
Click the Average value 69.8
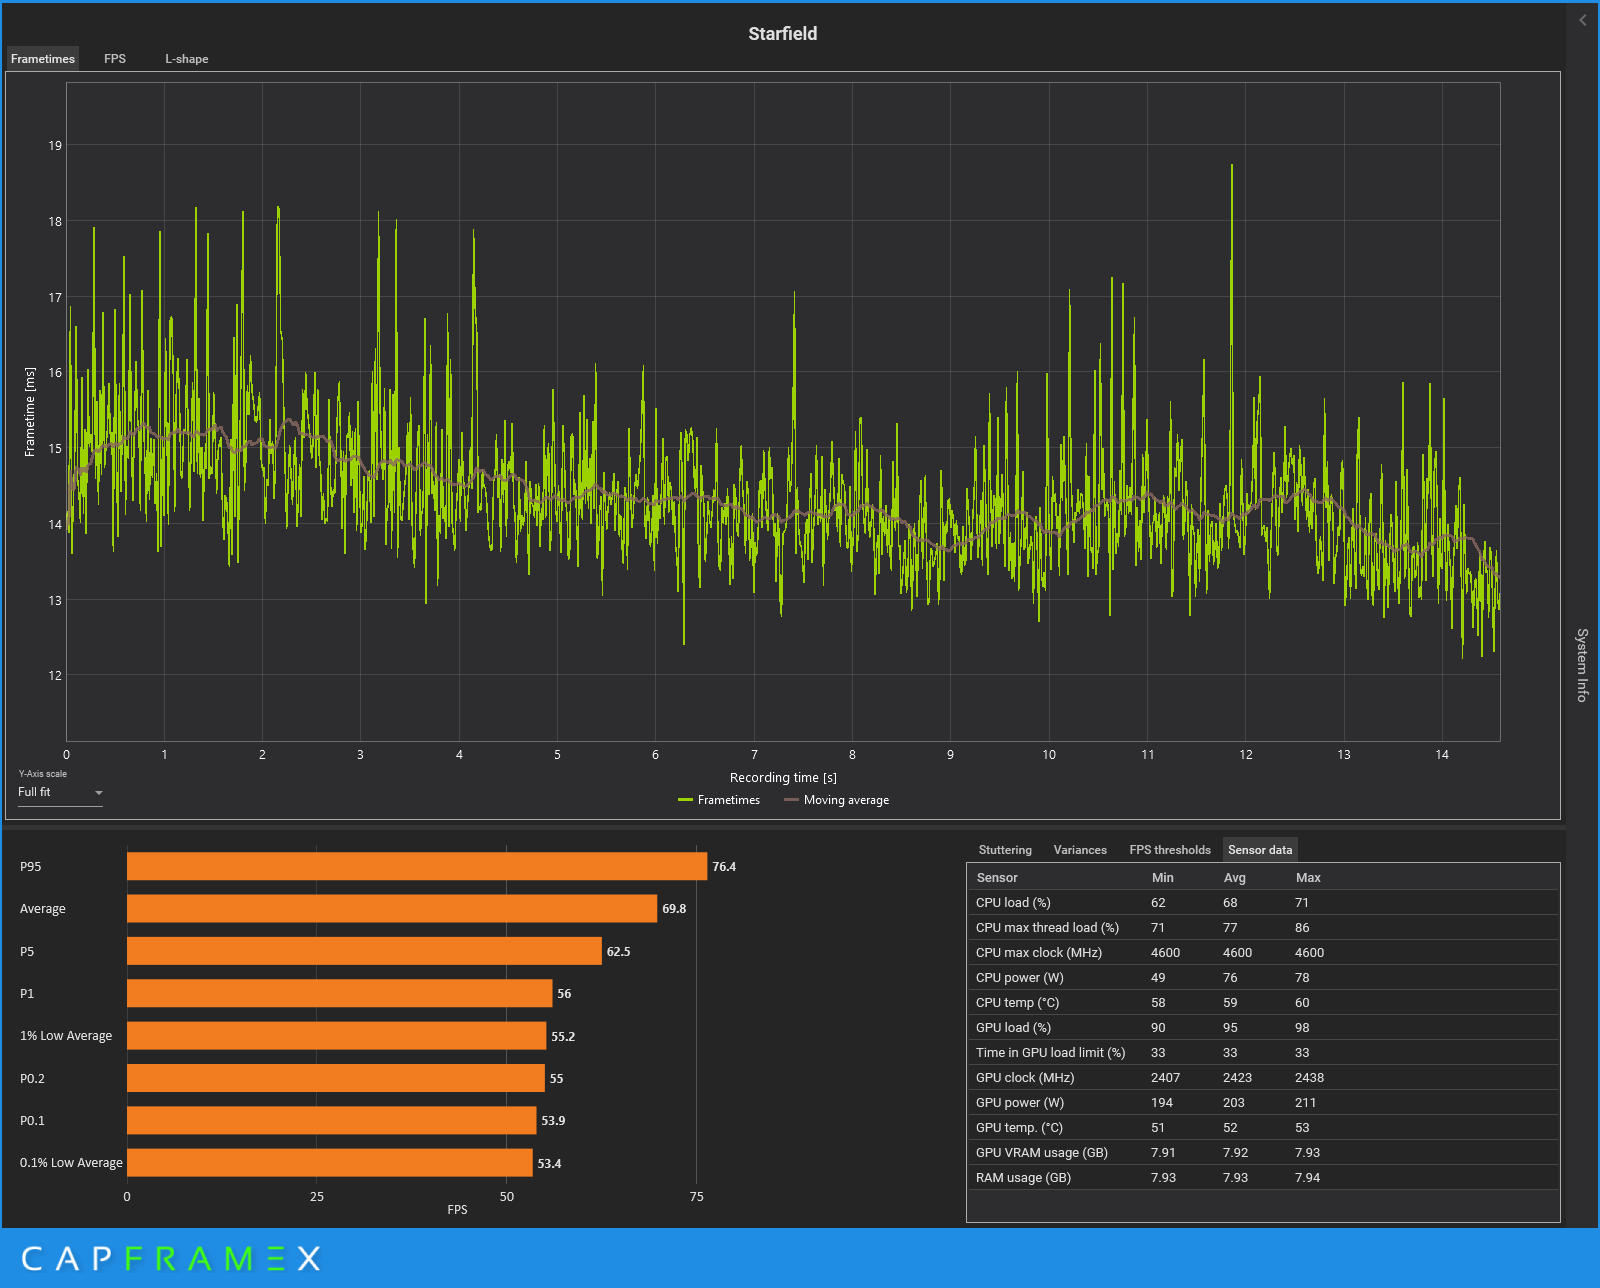(674, 908)
